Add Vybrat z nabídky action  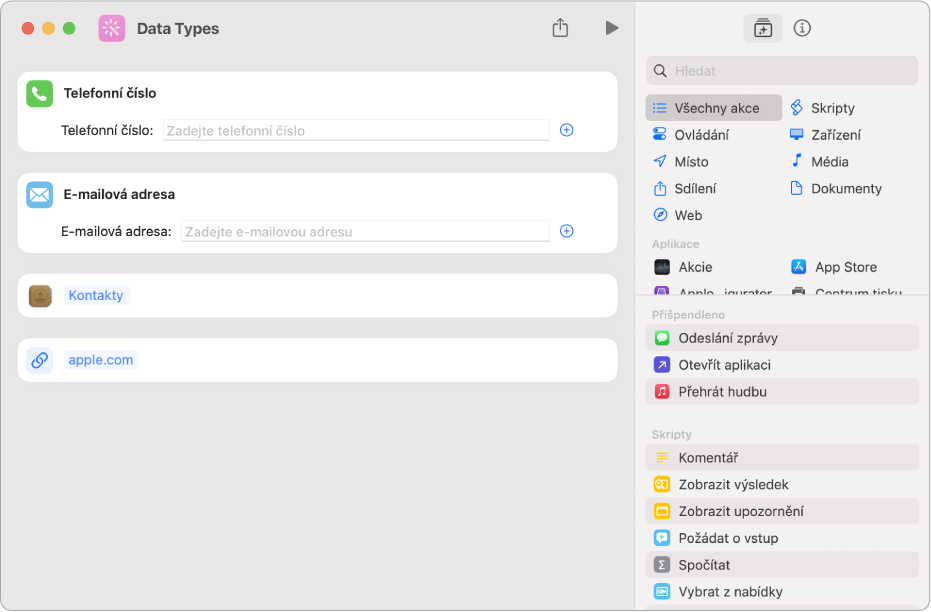pyautogui.click(x=782, y=591)
